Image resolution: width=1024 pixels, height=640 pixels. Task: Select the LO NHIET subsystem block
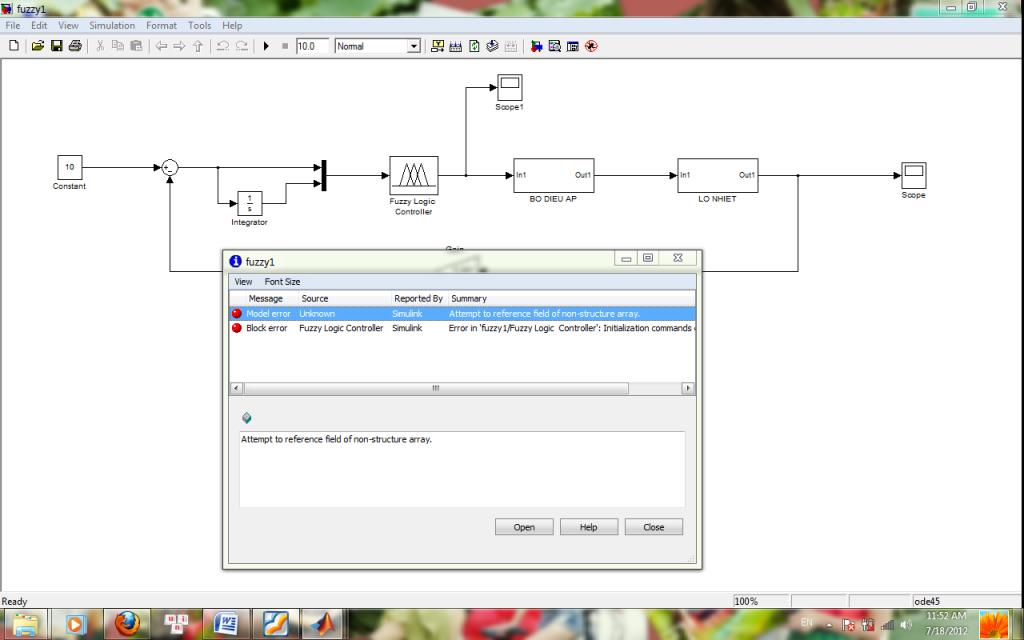coord(717,175)
